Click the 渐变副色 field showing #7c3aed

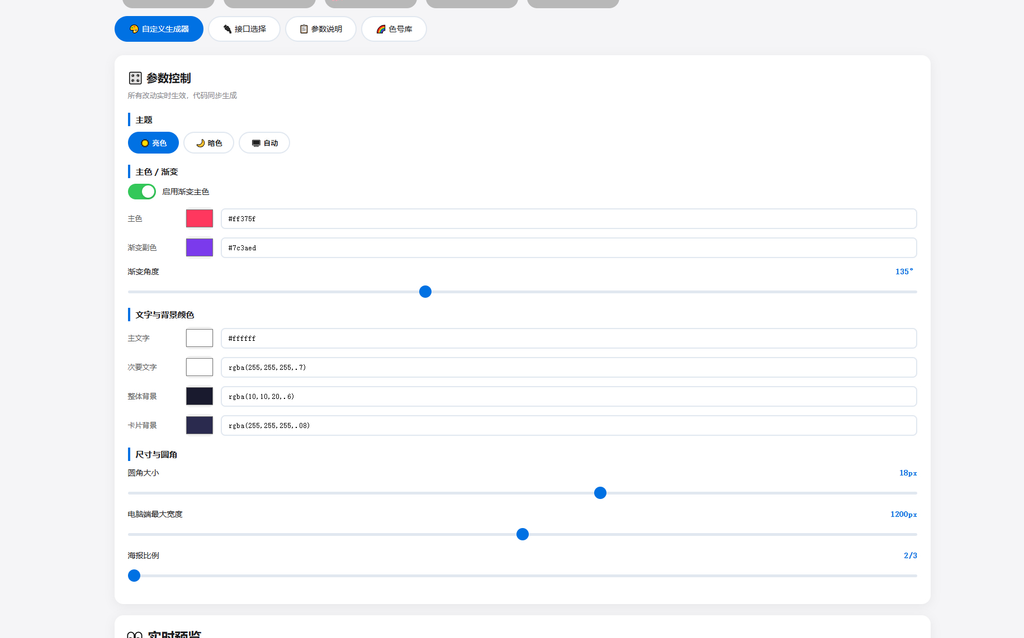tap(569, 247)
